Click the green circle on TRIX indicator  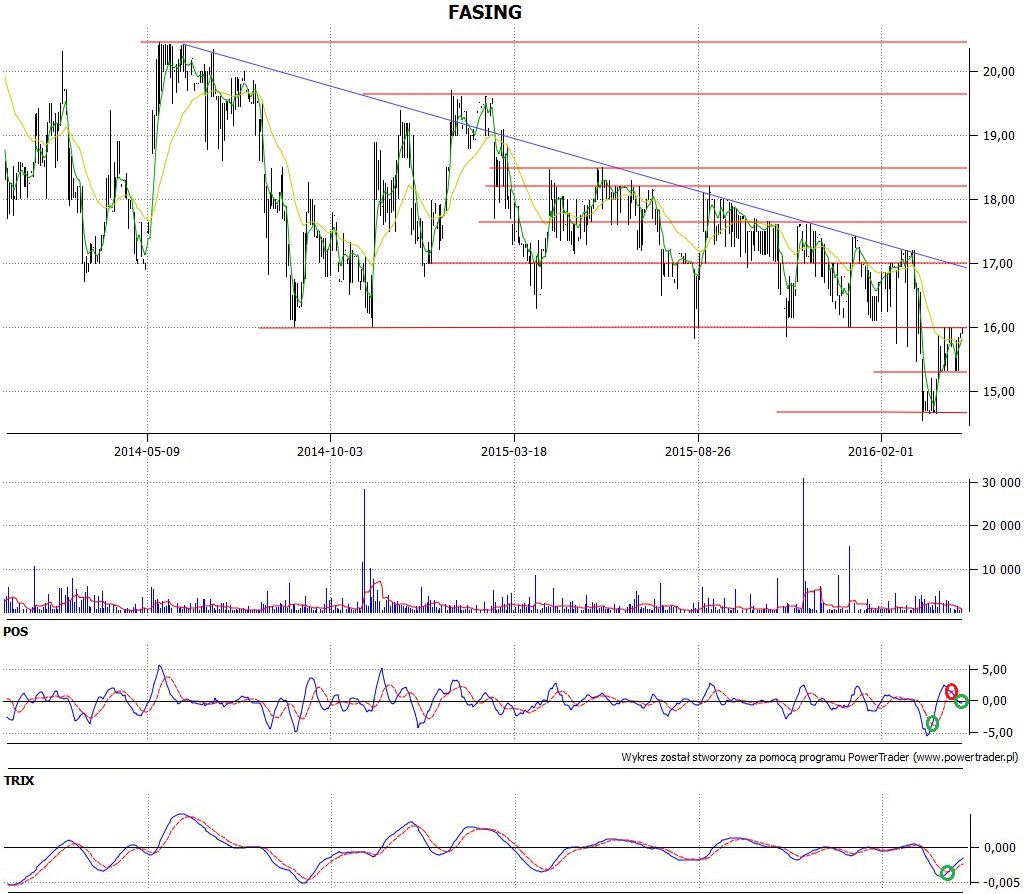947,873
